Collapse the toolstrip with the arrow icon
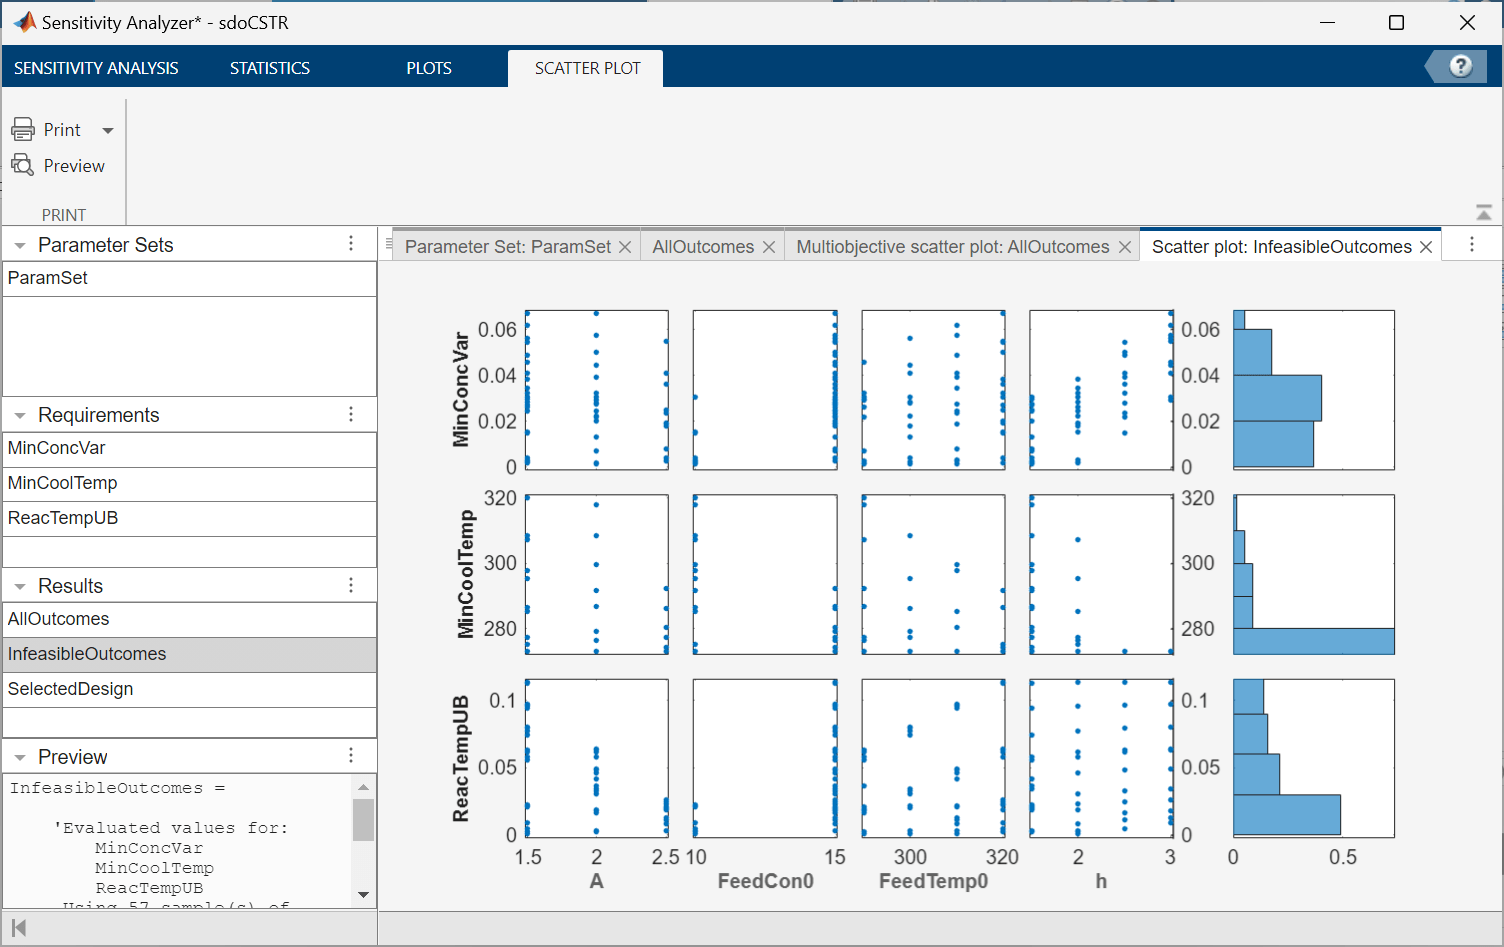The height and width of the screenshot is (947, 1504). [1484, 213]
